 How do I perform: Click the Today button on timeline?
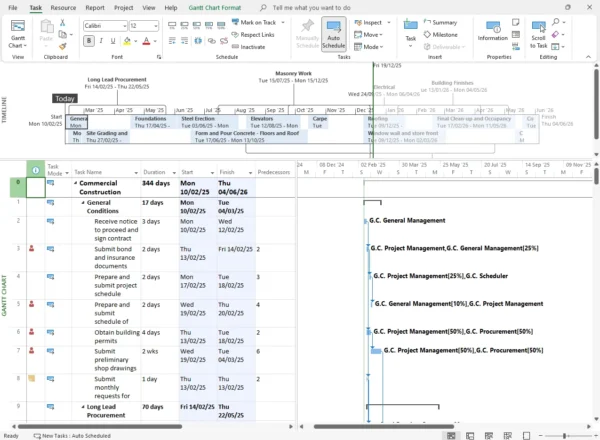pos(65,99)
